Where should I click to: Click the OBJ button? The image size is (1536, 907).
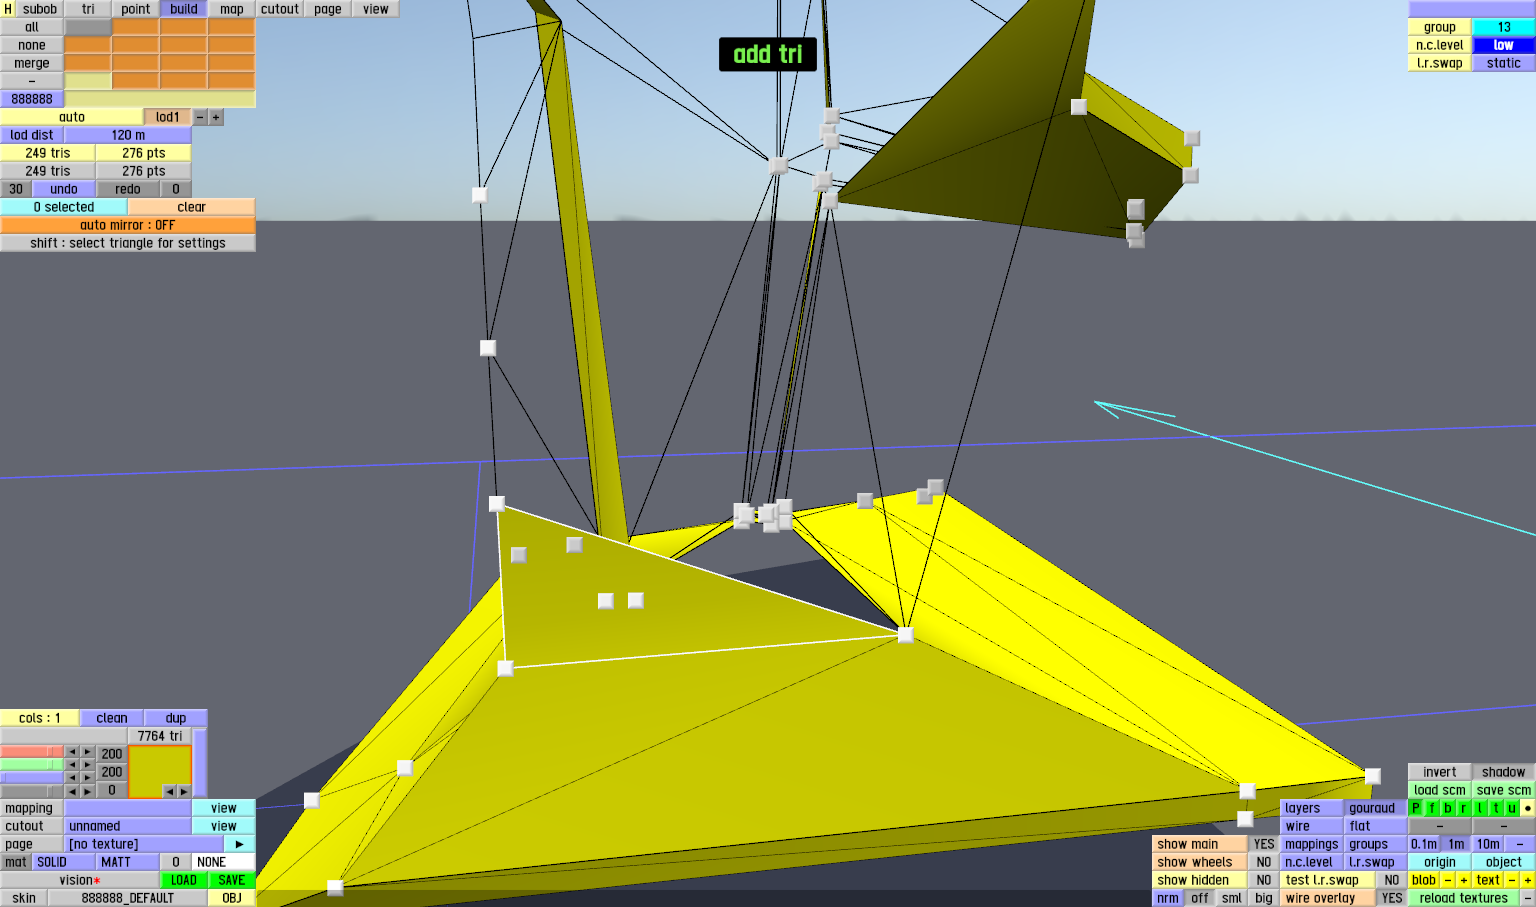coord(232,898)
